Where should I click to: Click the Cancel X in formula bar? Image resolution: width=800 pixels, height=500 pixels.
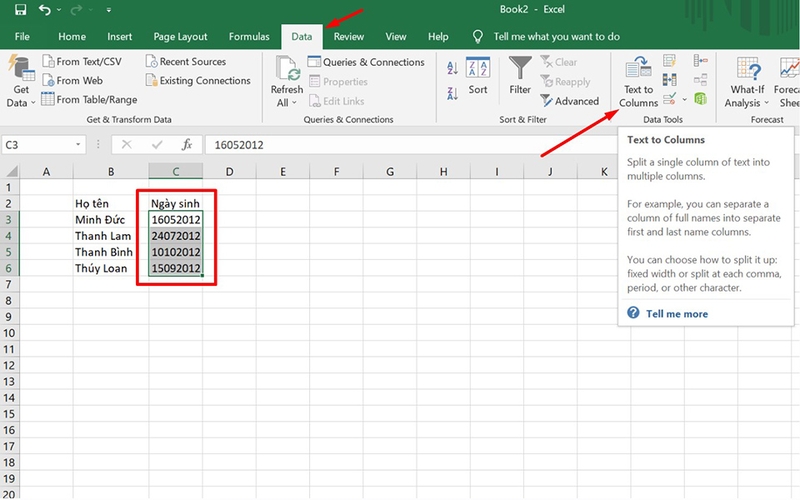(127, 145)
